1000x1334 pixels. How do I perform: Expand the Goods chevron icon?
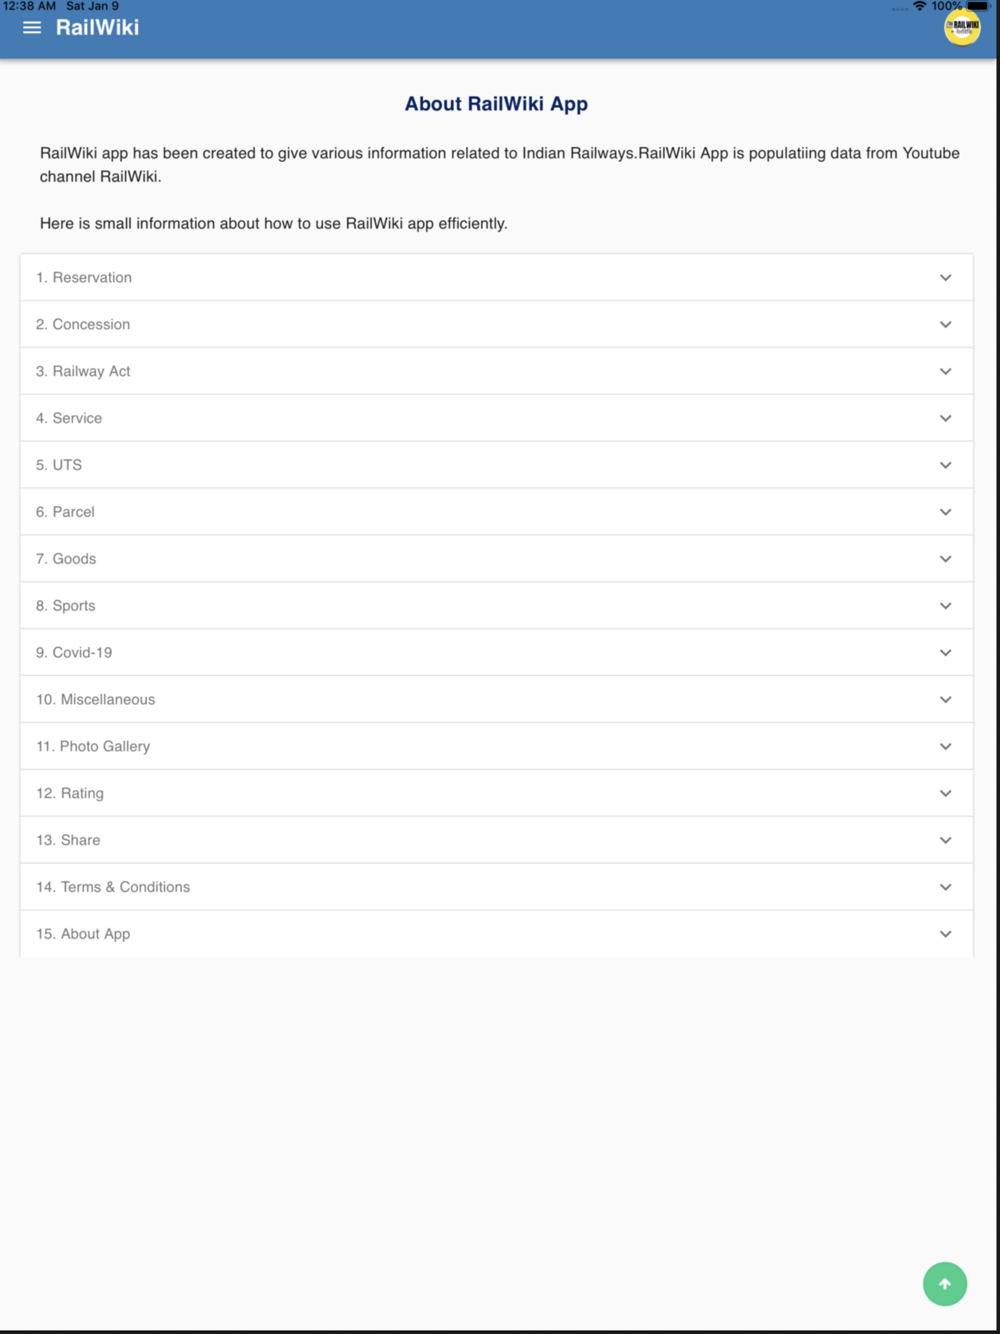point(945,559)
